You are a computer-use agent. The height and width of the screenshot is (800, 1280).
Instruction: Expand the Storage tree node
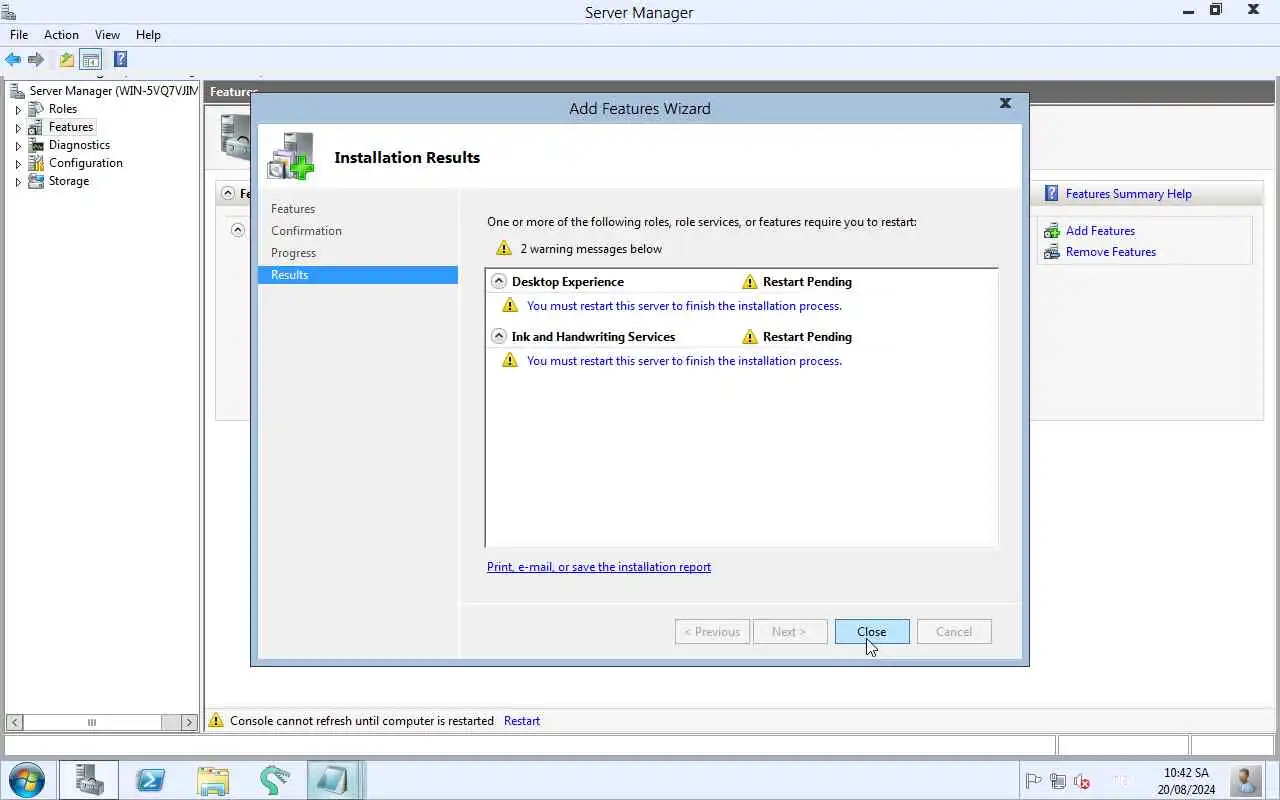pos(18,181)
